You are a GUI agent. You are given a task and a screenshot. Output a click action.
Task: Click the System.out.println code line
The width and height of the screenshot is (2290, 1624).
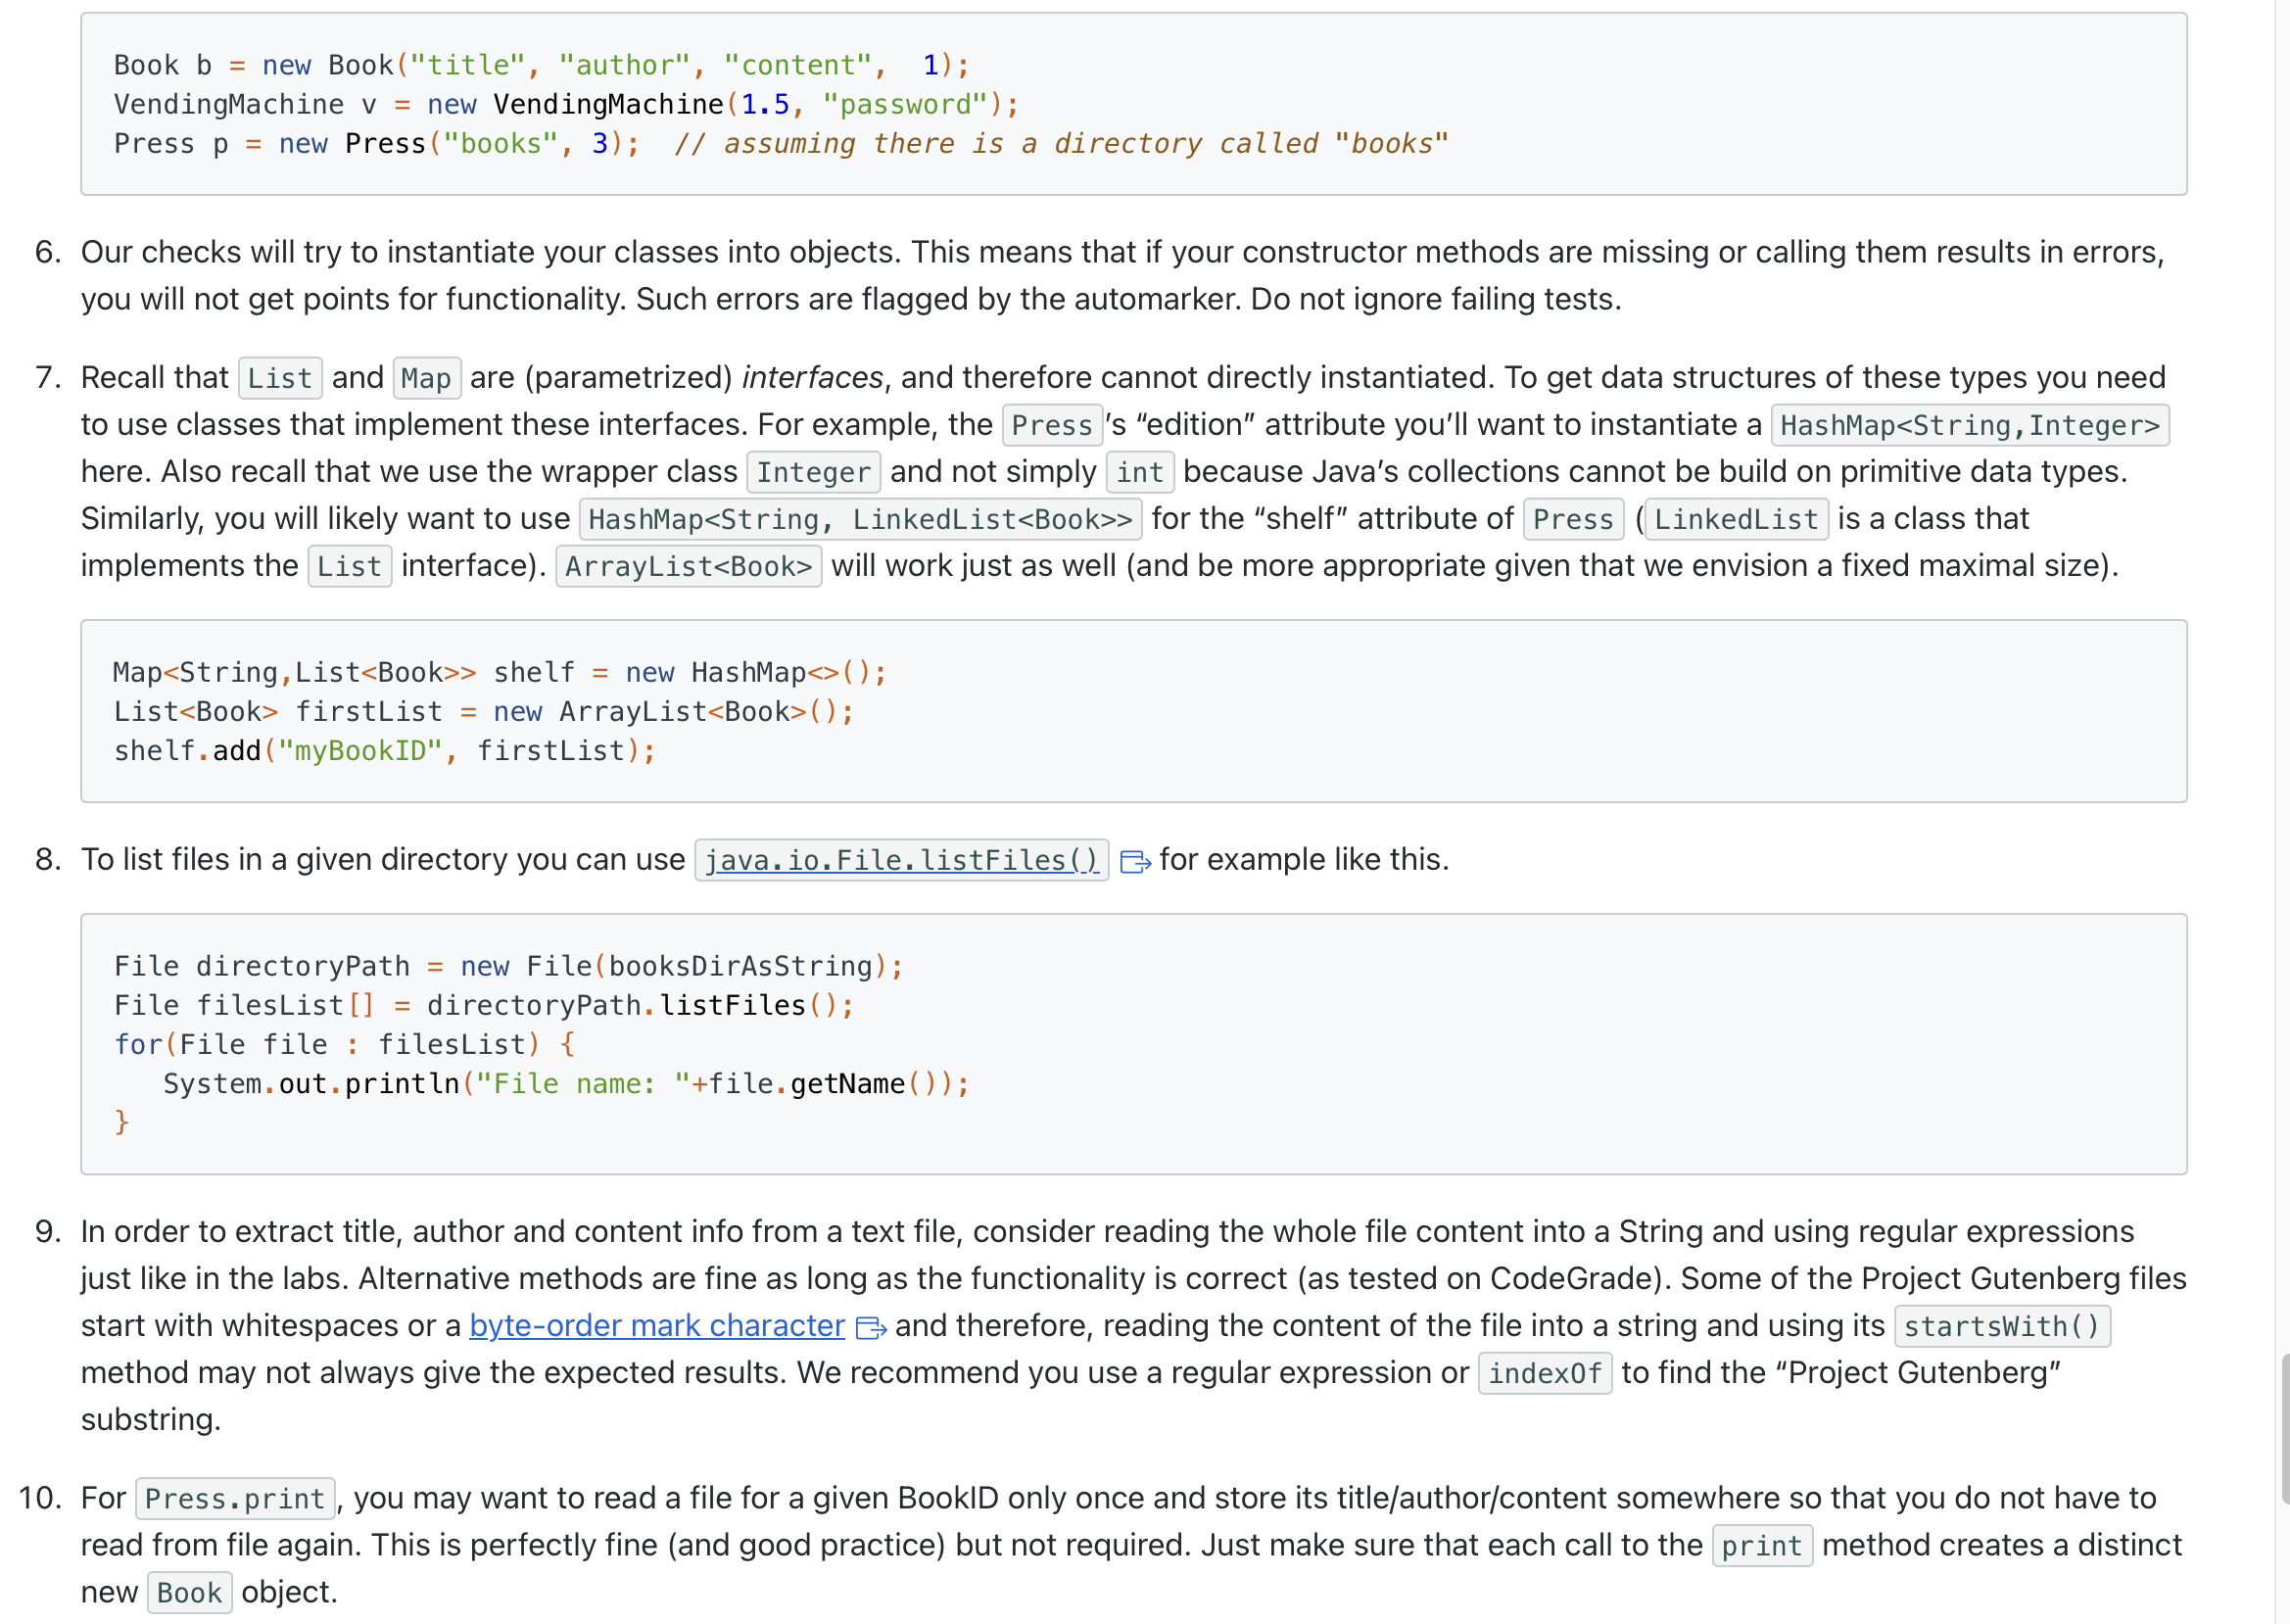coord(566,1083)
